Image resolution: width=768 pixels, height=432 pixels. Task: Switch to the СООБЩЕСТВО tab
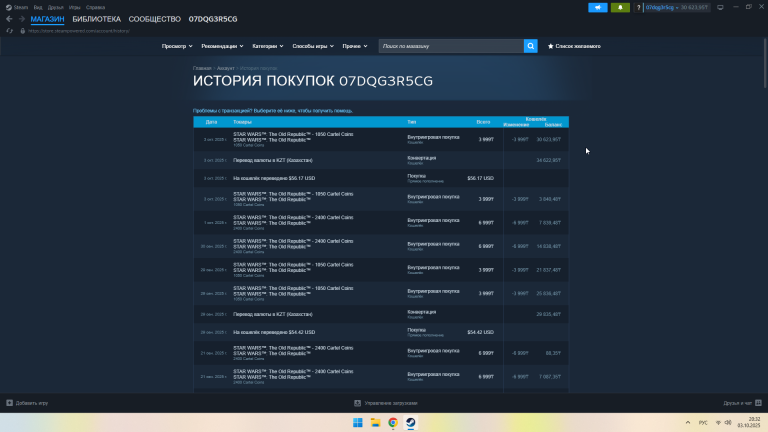(155, 19)
